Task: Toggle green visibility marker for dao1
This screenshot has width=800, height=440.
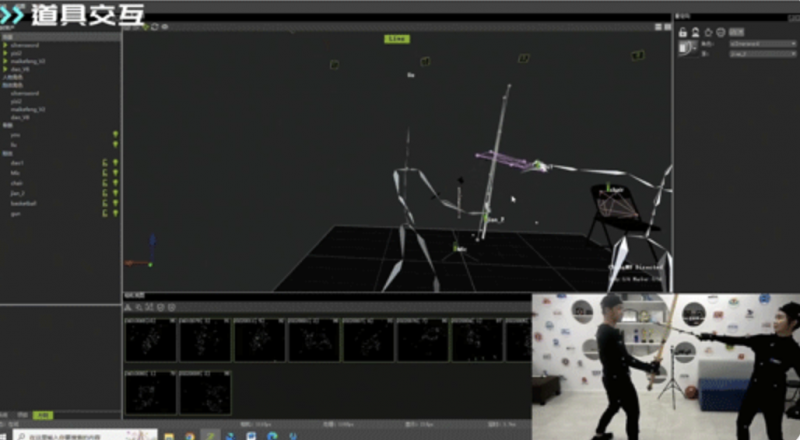Action: point(116,163)
